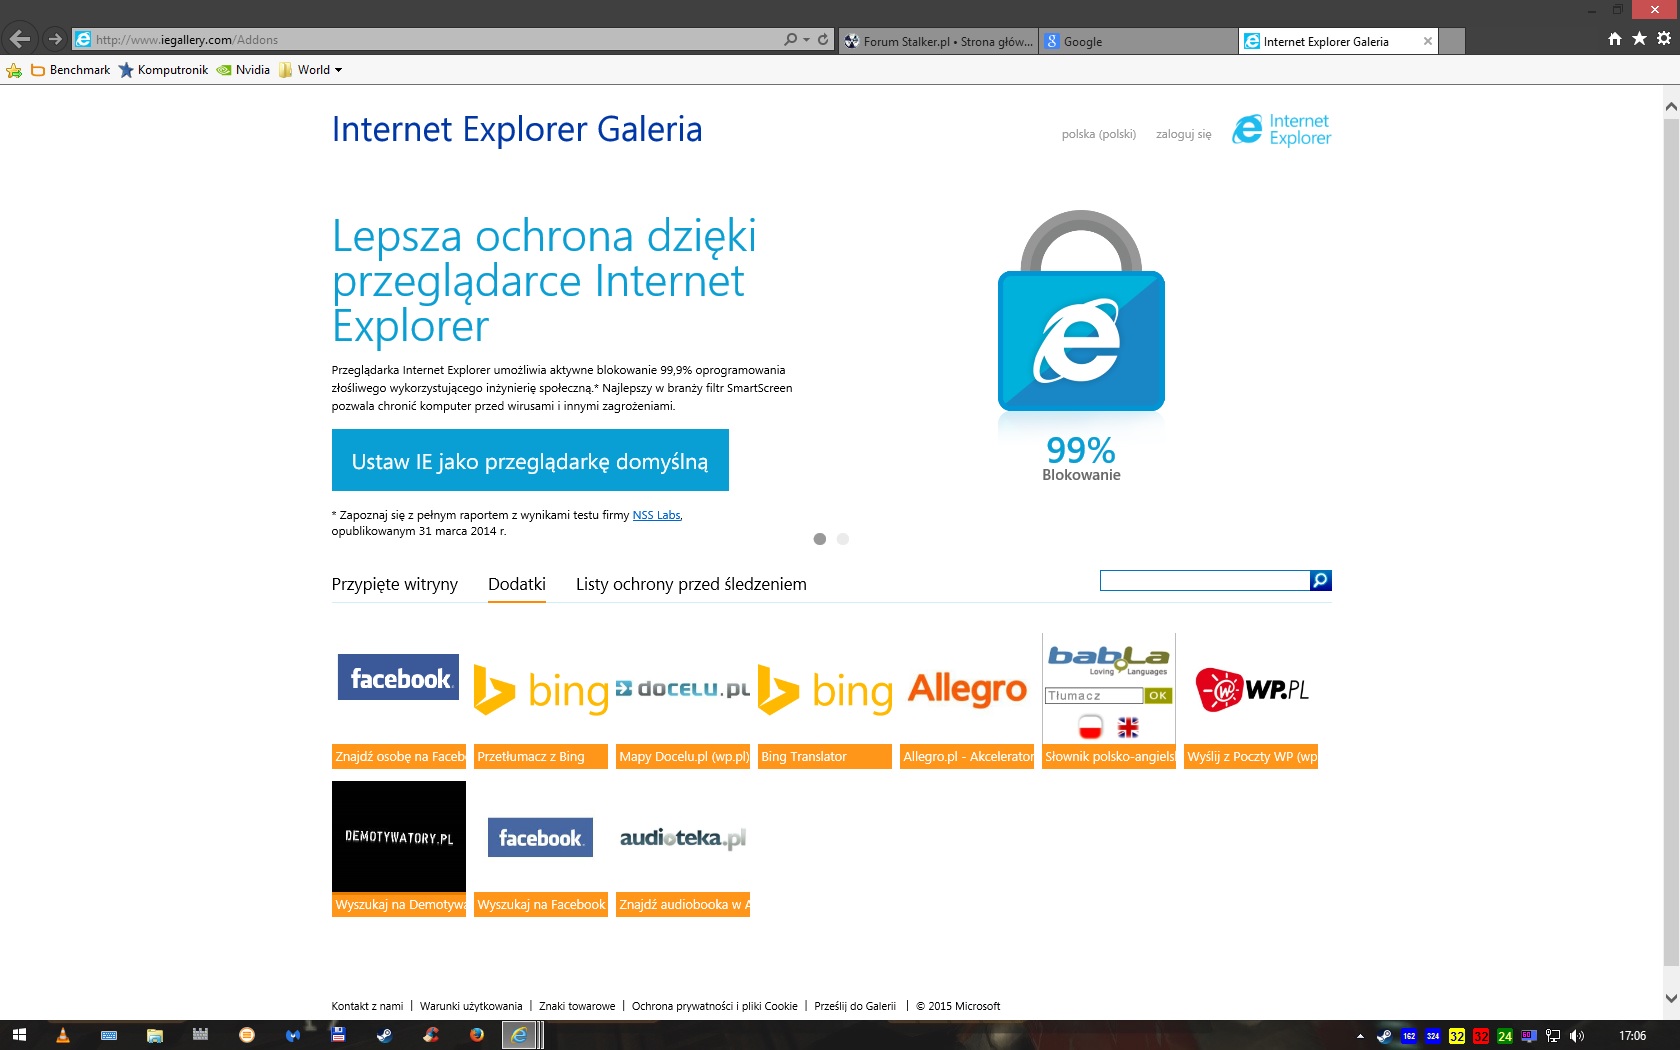Click polska (polski) language link
1680x1050 pixels.
tap(1099, 134)
